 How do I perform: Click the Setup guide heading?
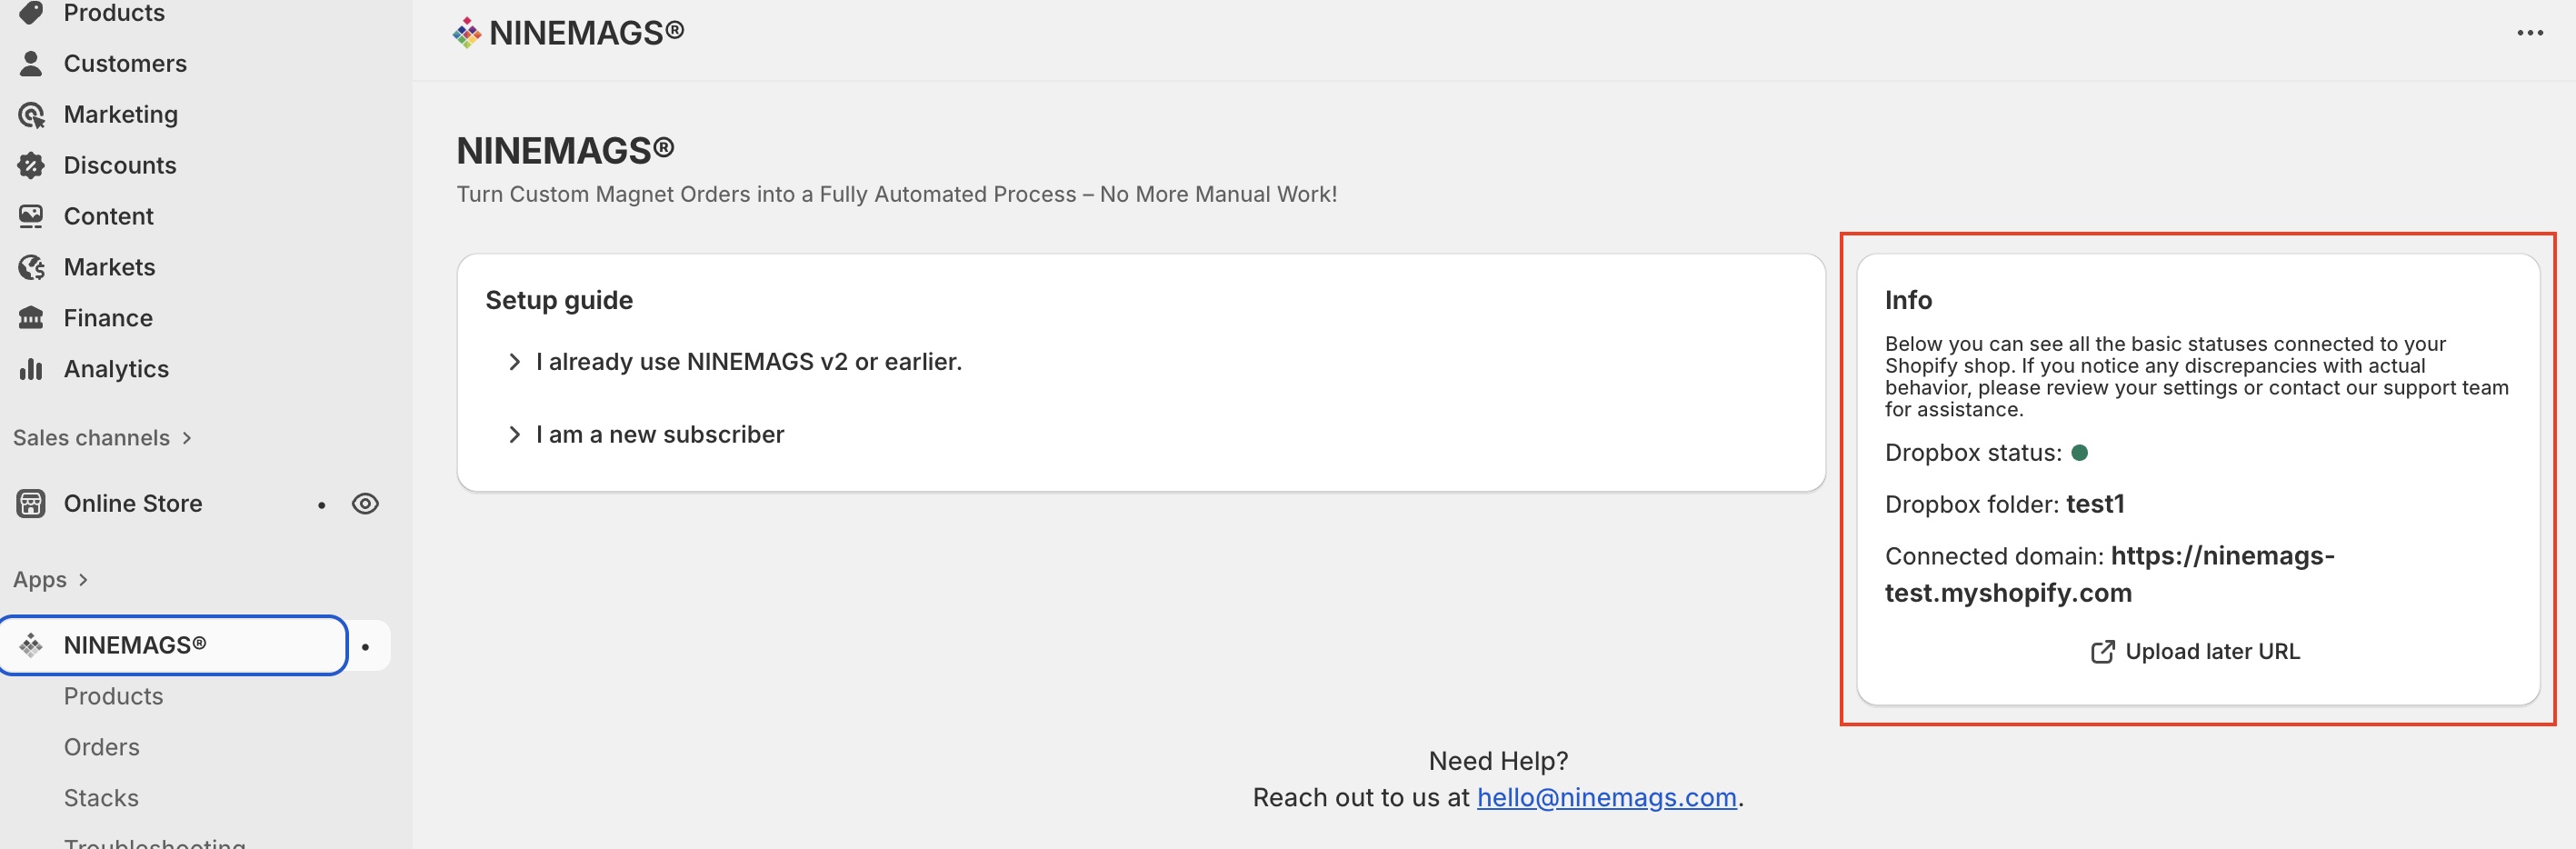(x=559, y=300)
